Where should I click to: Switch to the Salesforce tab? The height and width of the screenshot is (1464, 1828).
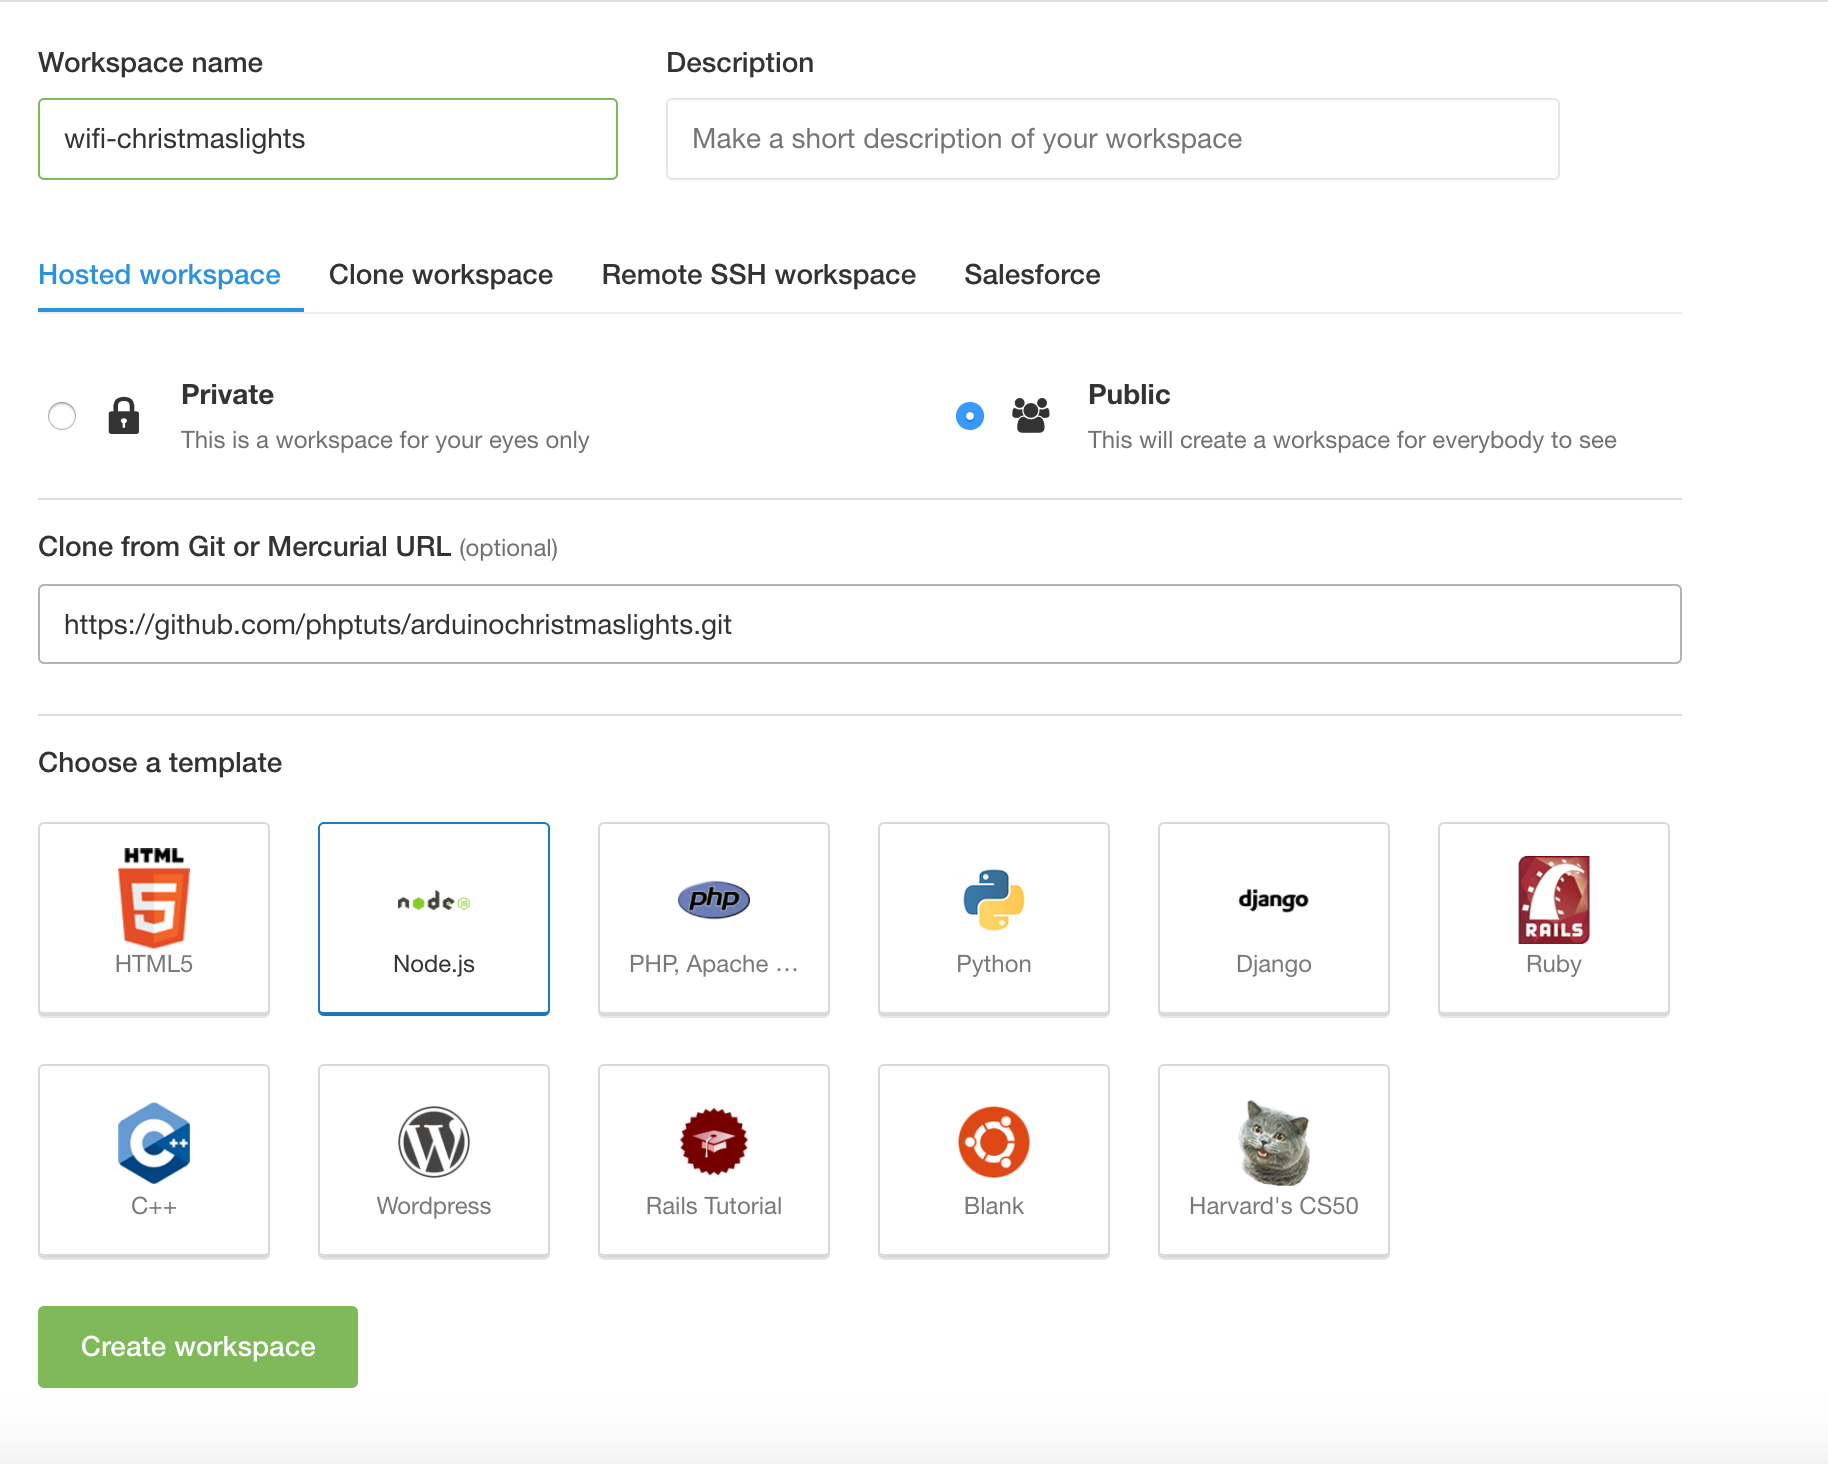pos(1032,275)
